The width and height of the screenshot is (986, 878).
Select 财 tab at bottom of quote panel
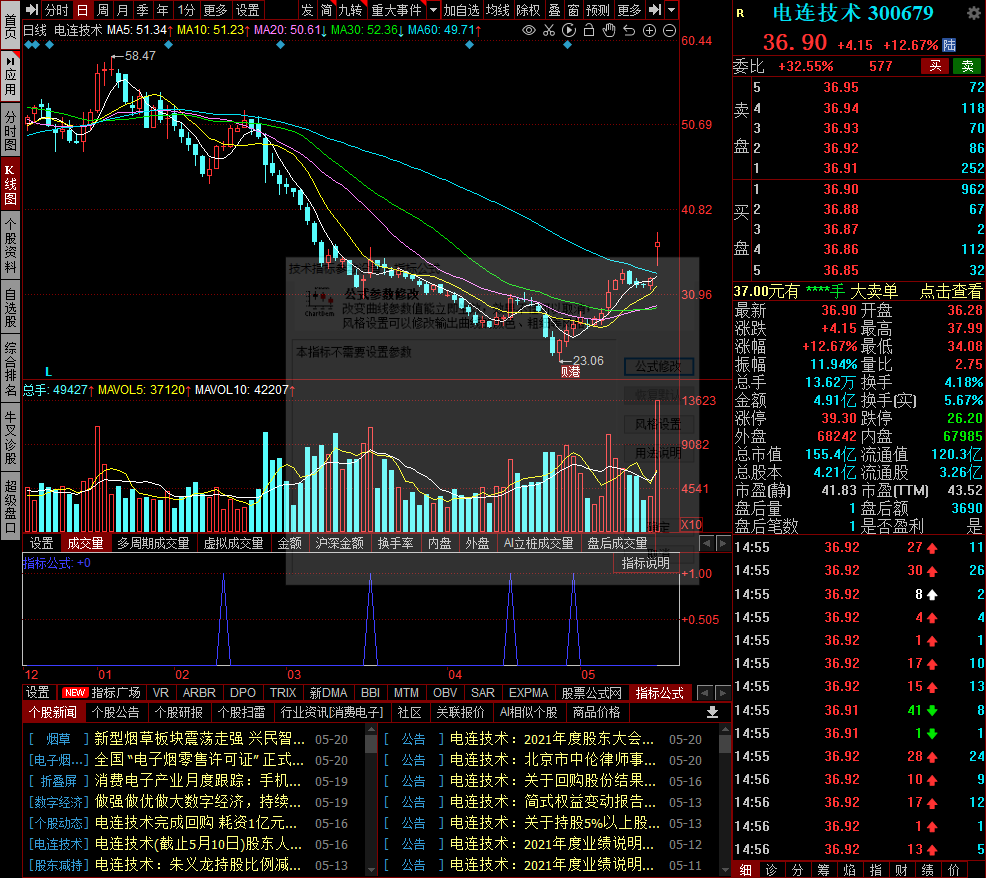coord(901,870)
